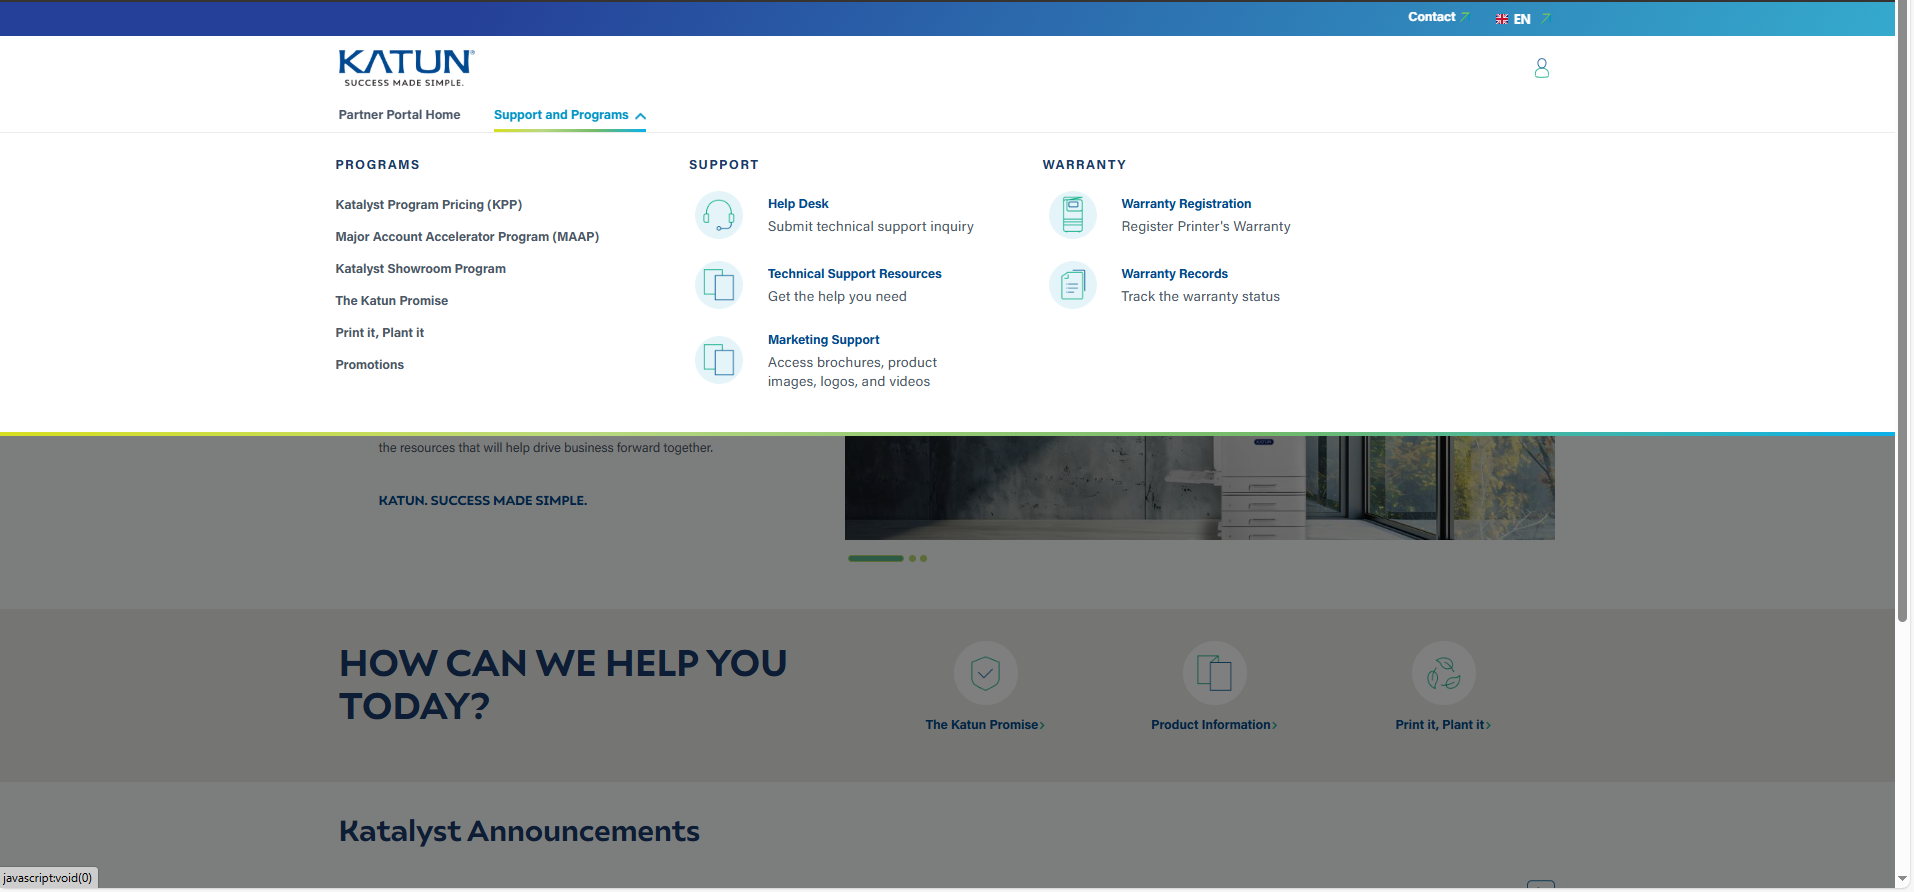Image resolution: width=1914 pixels, height=892 pixels.
Task: Click 'KATUN. SUCCESS MADE SIMPLE.' text
Action: coord(482,501)
